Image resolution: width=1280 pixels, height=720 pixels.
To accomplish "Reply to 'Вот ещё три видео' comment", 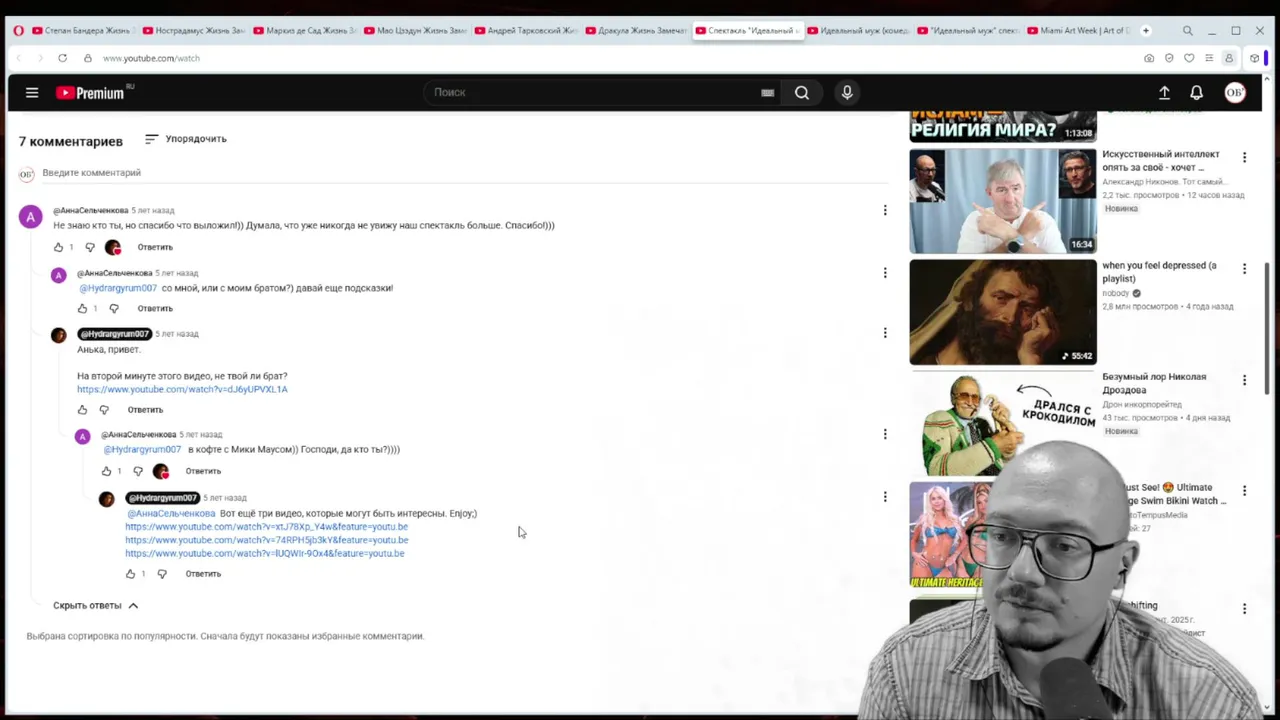I will coord(203,574).
